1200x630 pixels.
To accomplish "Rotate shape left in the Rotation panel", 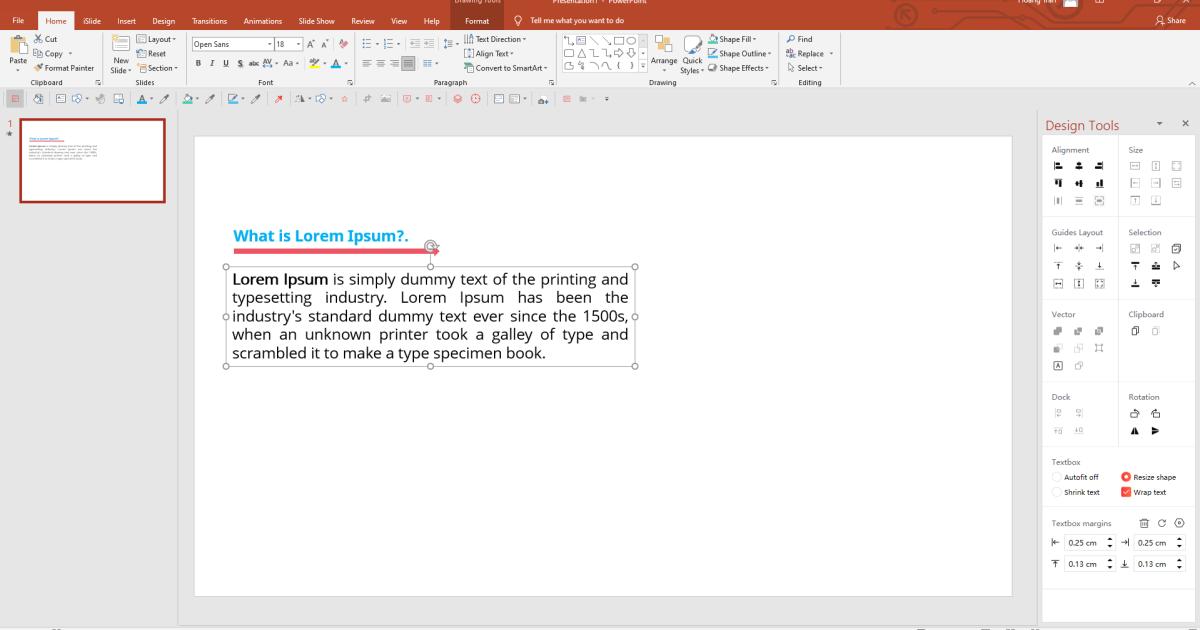I will tap(1134, 413).
